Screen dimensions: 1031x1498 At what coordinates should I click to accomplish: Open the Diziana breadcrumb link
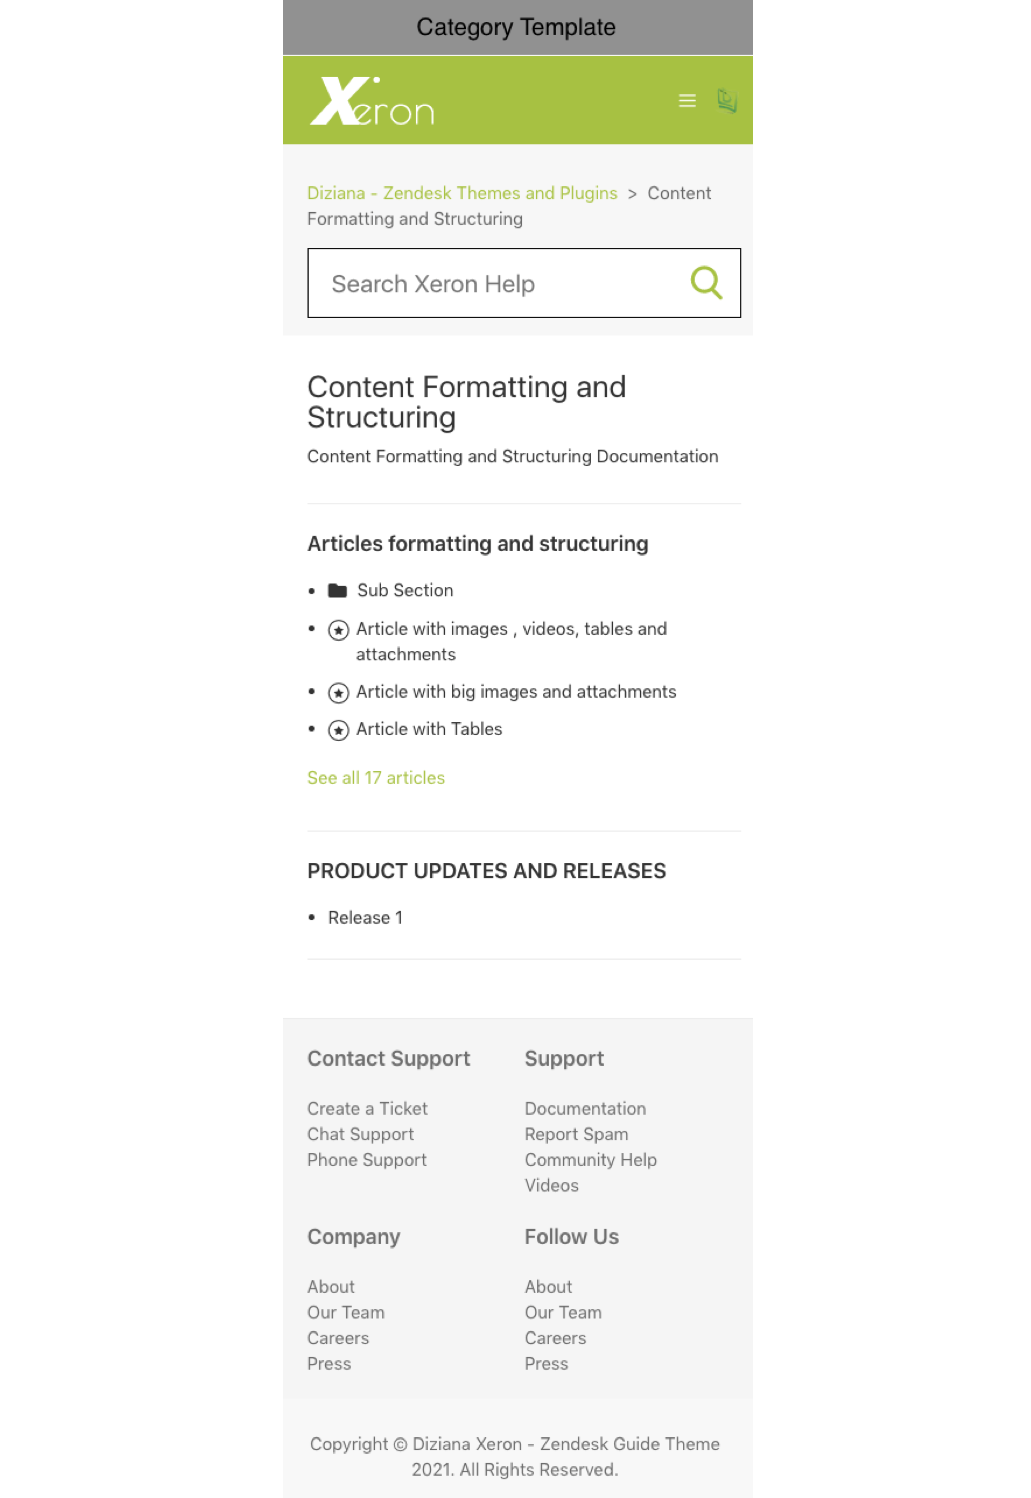click(x=462, y=193)
